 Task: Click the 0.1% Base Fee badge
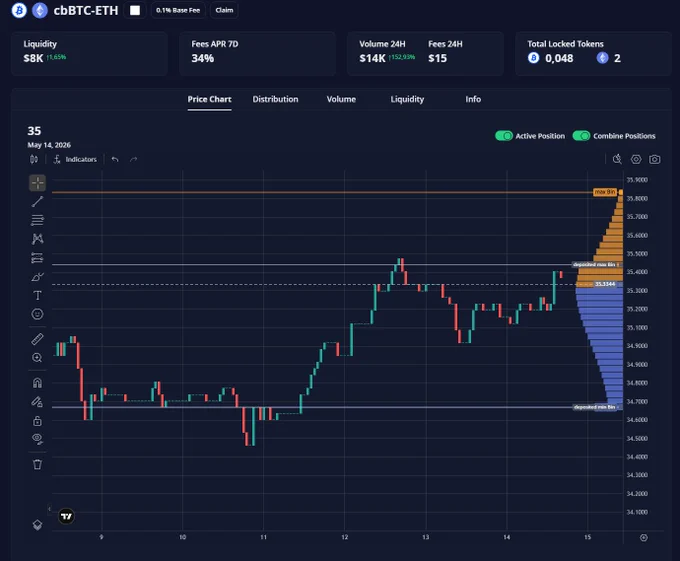[178, 10]
